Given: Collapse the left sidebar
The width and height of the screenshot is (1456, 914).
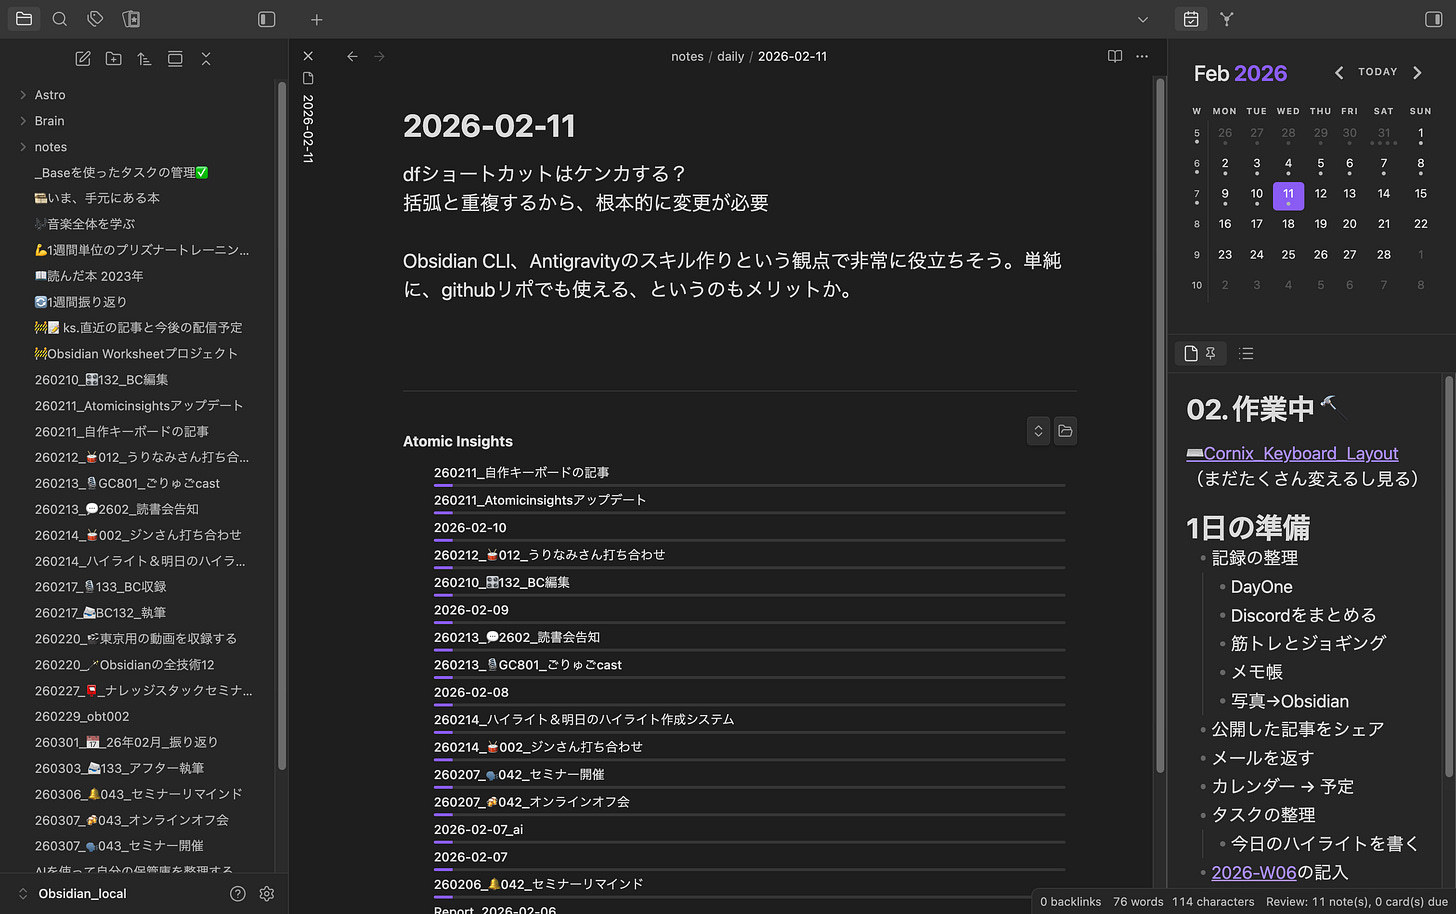Looking at the screenshot, I should 265,19.
